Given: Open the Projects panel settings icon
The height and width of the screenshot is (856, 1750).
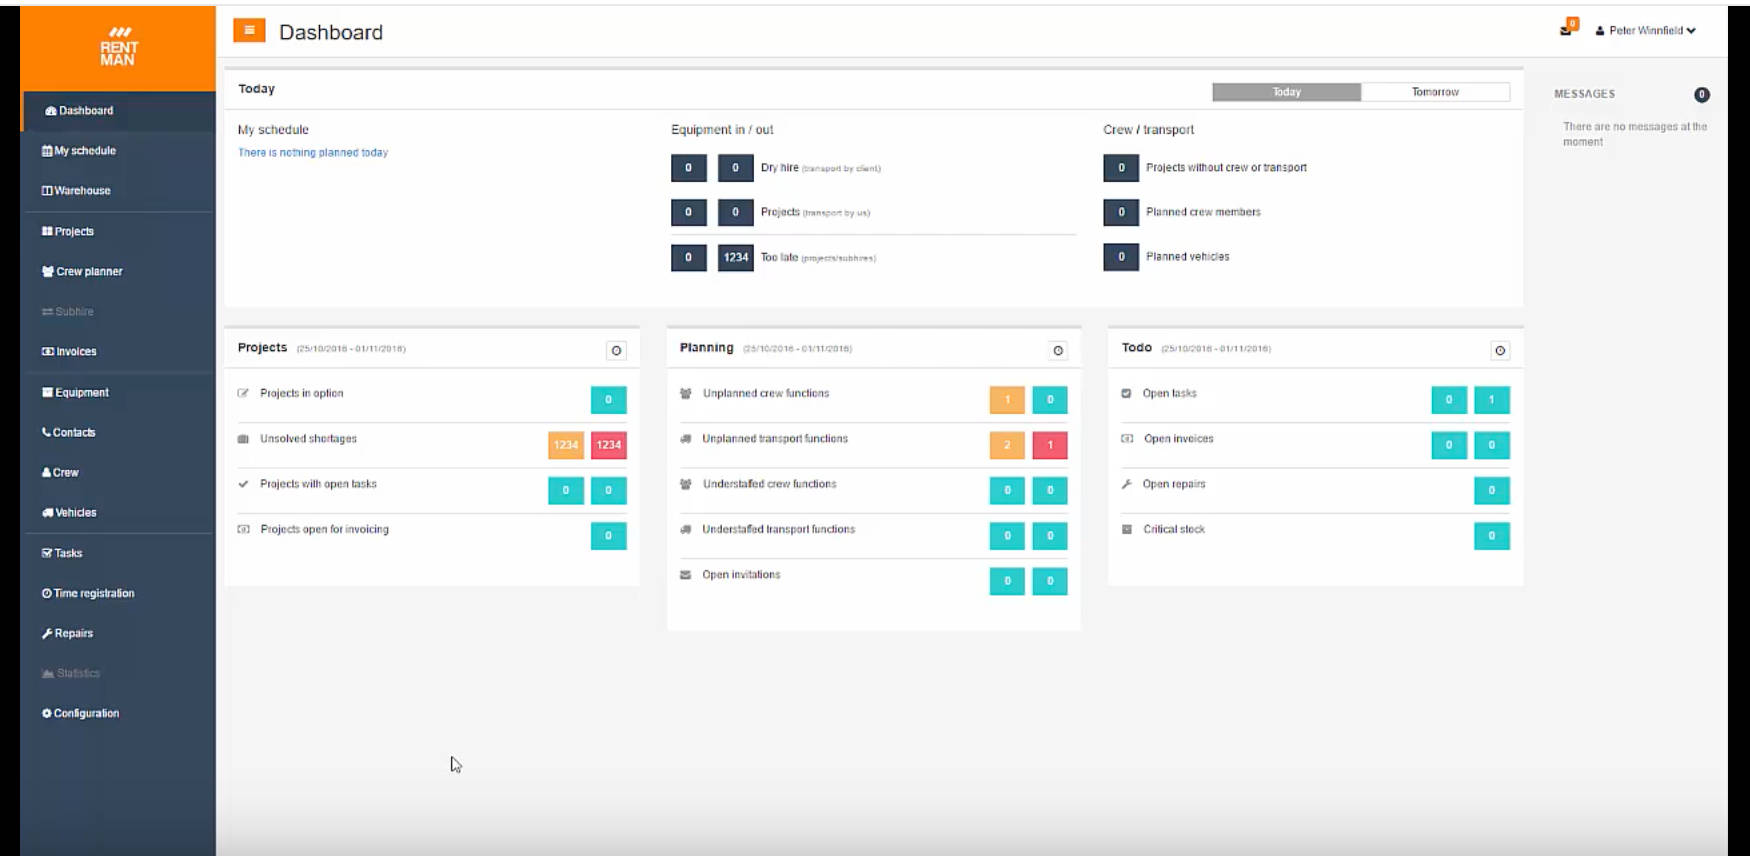Looking at the screenshot, I should point(616,350).
